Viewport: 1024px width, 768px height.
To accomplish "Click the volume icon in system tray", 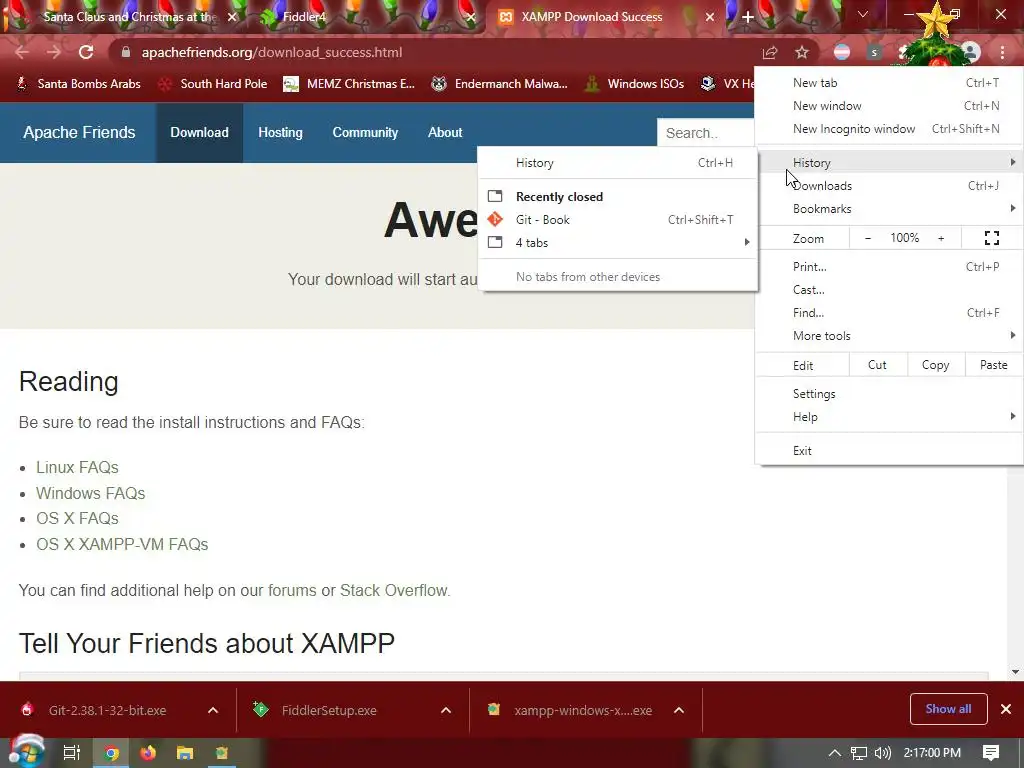I will [882, 753].
